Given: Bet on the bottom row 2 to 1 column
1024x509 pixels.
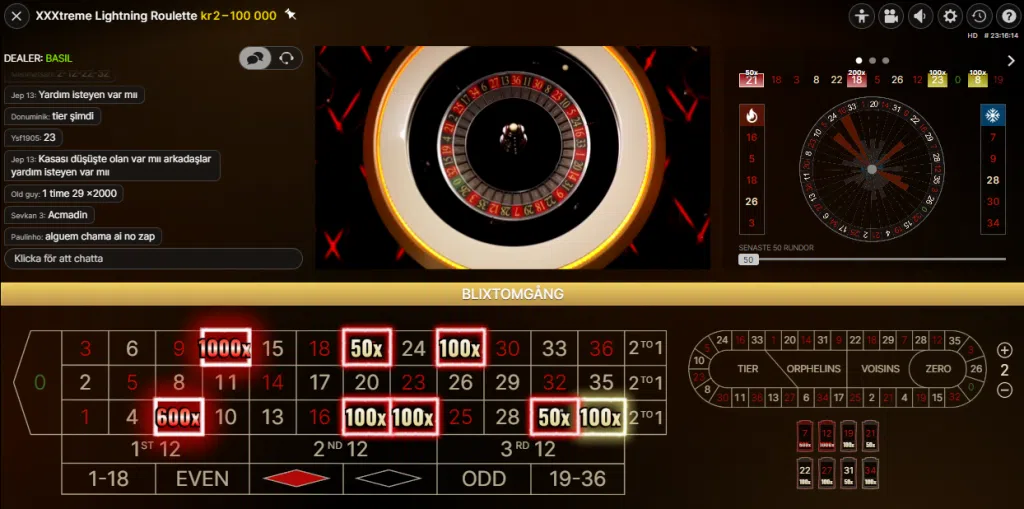Looking at the screenshot, I should (645, 417).
